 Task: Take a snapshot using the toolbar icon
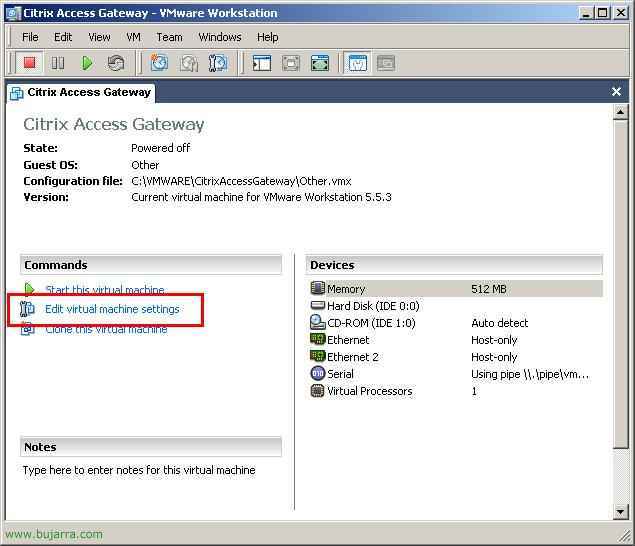click(x=159, y=63)
